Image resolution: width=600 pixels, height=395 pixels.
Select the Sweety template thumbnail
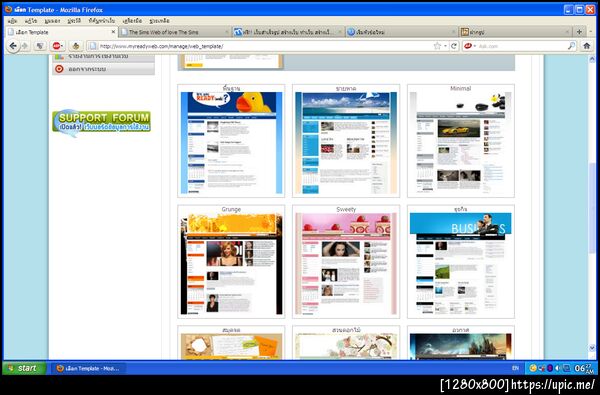click(346, 264)
